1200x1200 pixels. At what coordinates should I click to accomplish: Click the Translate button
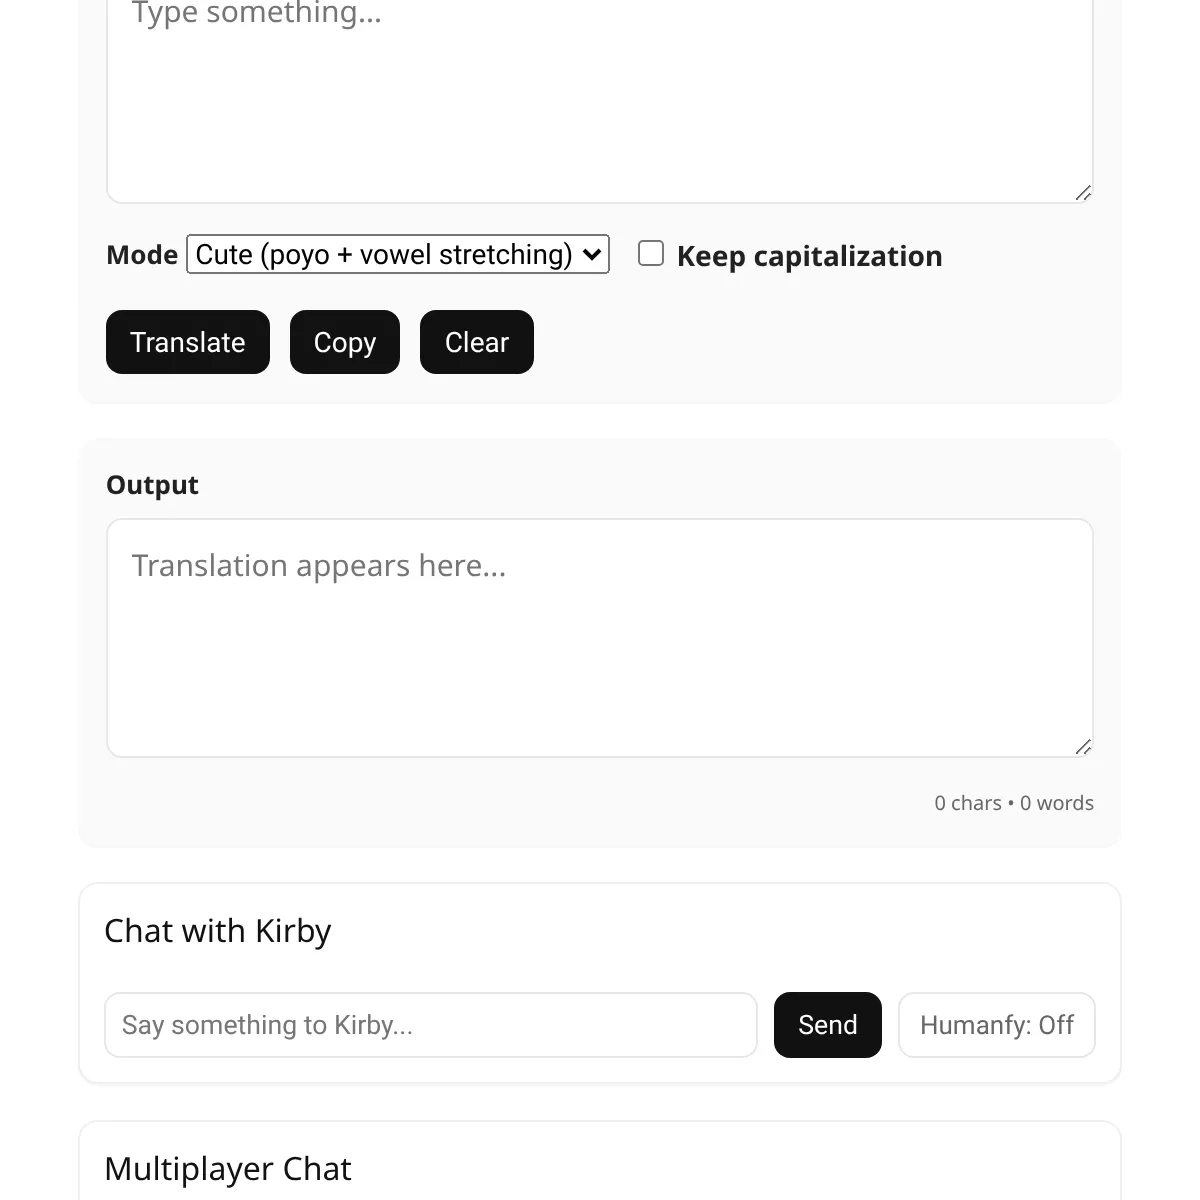pos(188,342)
